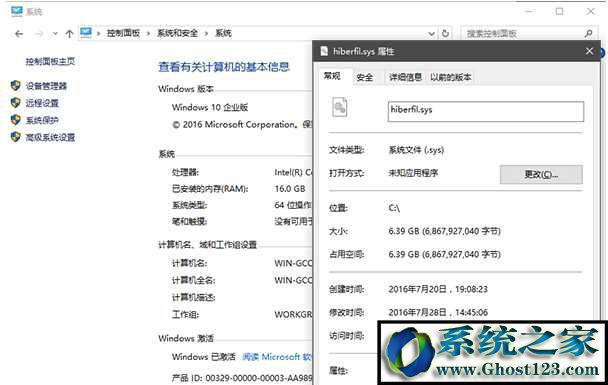Click the file icon in properties dialog

pos(340,107)
